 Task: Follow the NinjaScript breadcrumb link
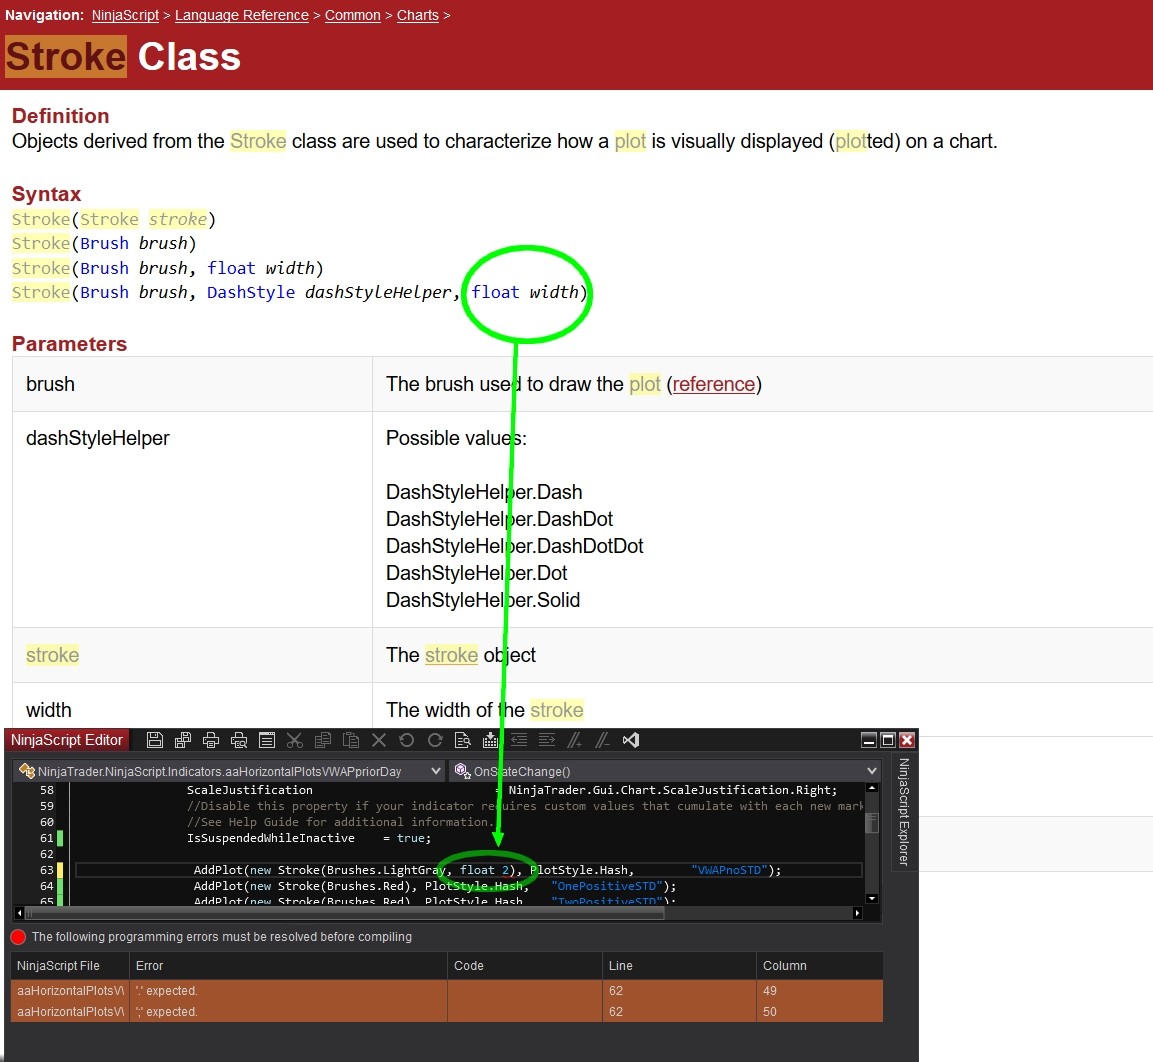125,15
